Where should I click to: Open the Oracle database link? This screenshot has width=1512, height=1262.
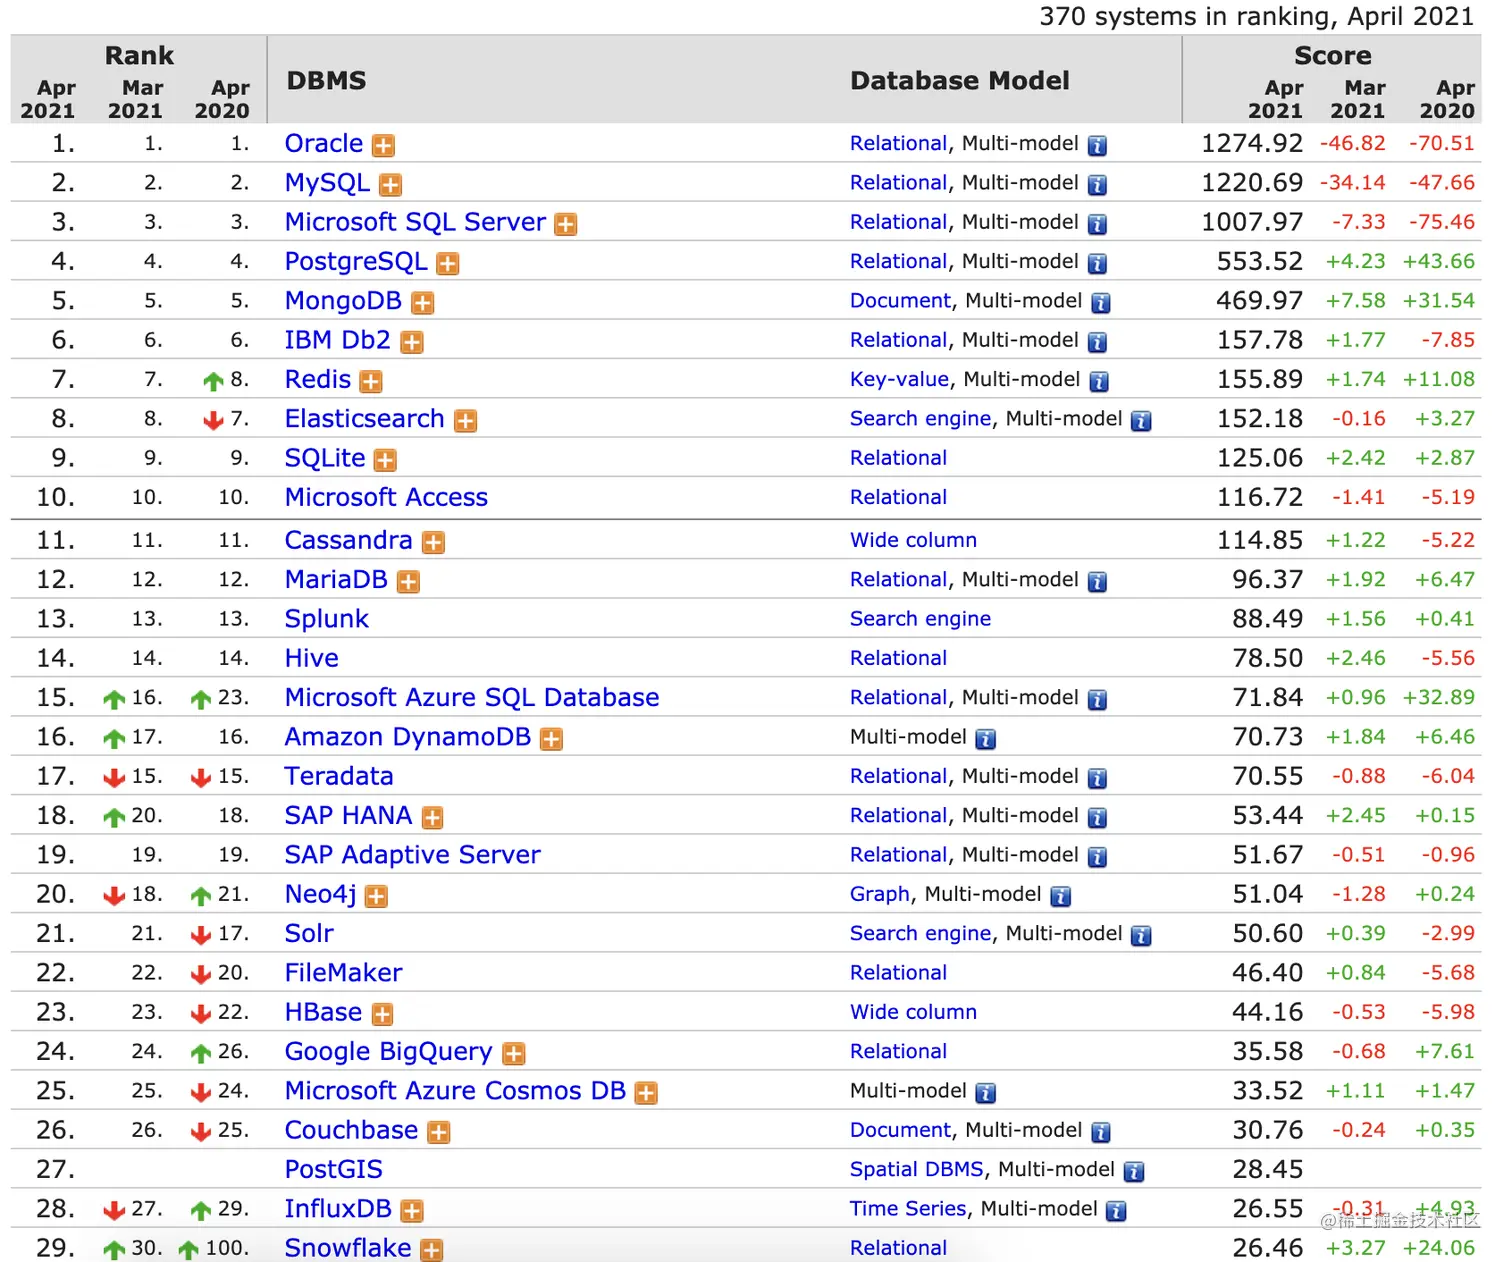[x=324, y=144]
